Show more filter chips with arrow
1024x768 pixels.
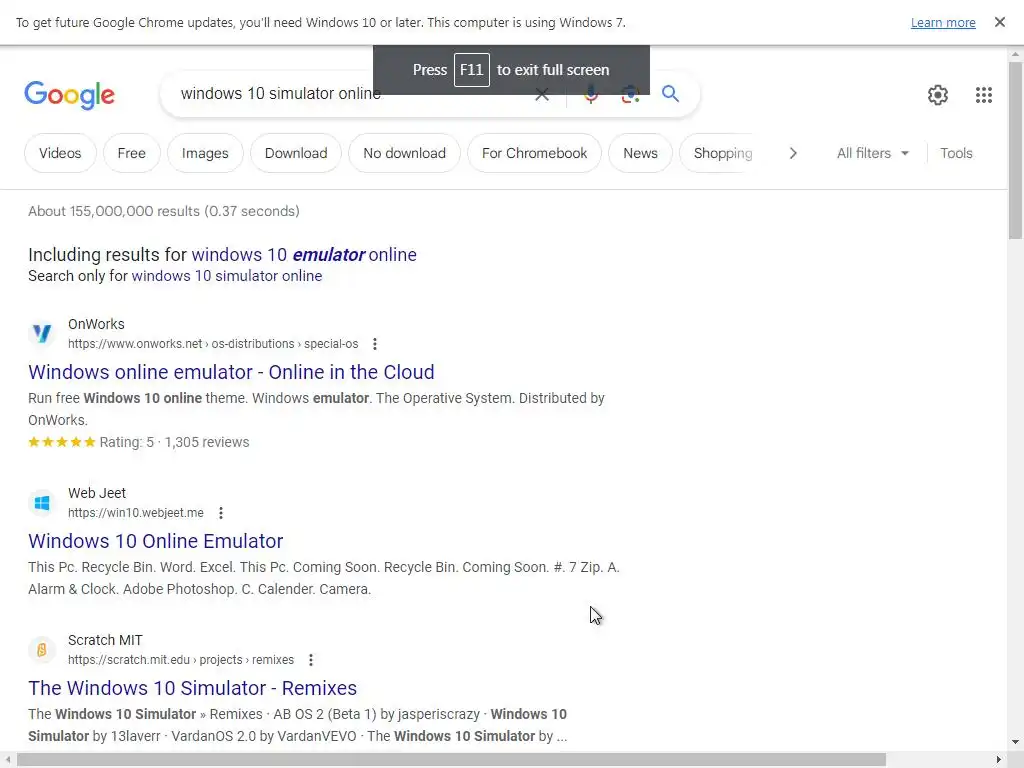pos(793,153)
